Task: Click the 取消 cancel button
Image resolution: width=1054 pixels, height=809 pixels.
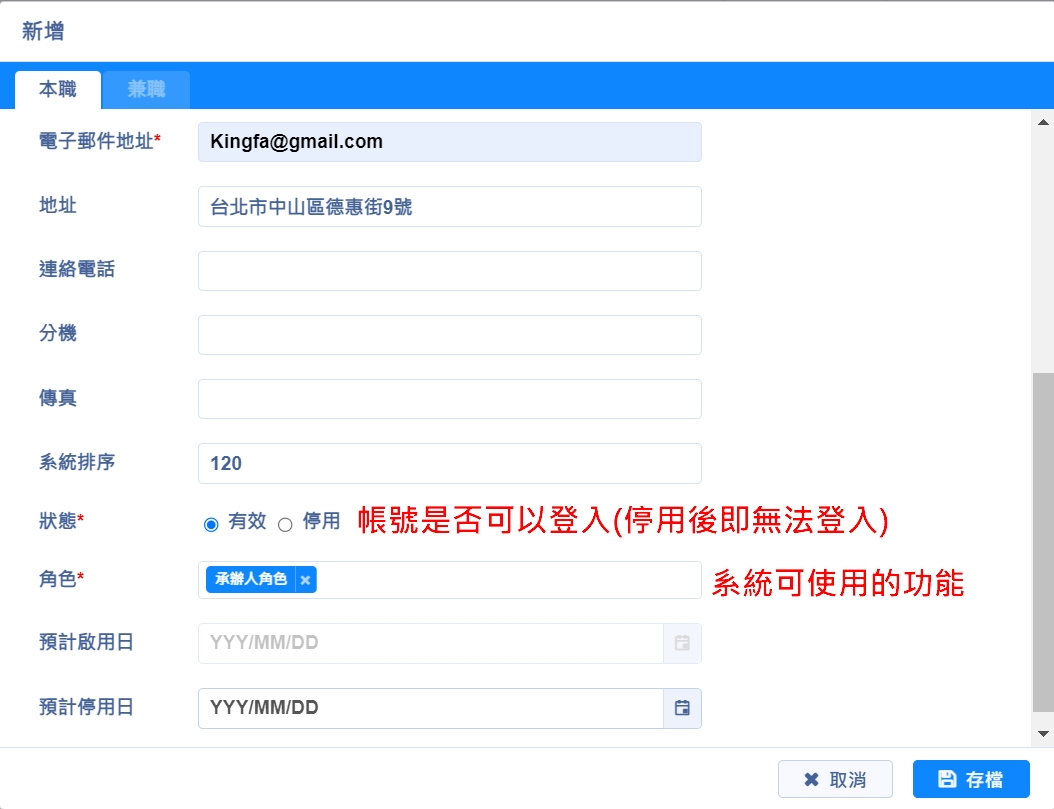Action: tap(835, 779)
